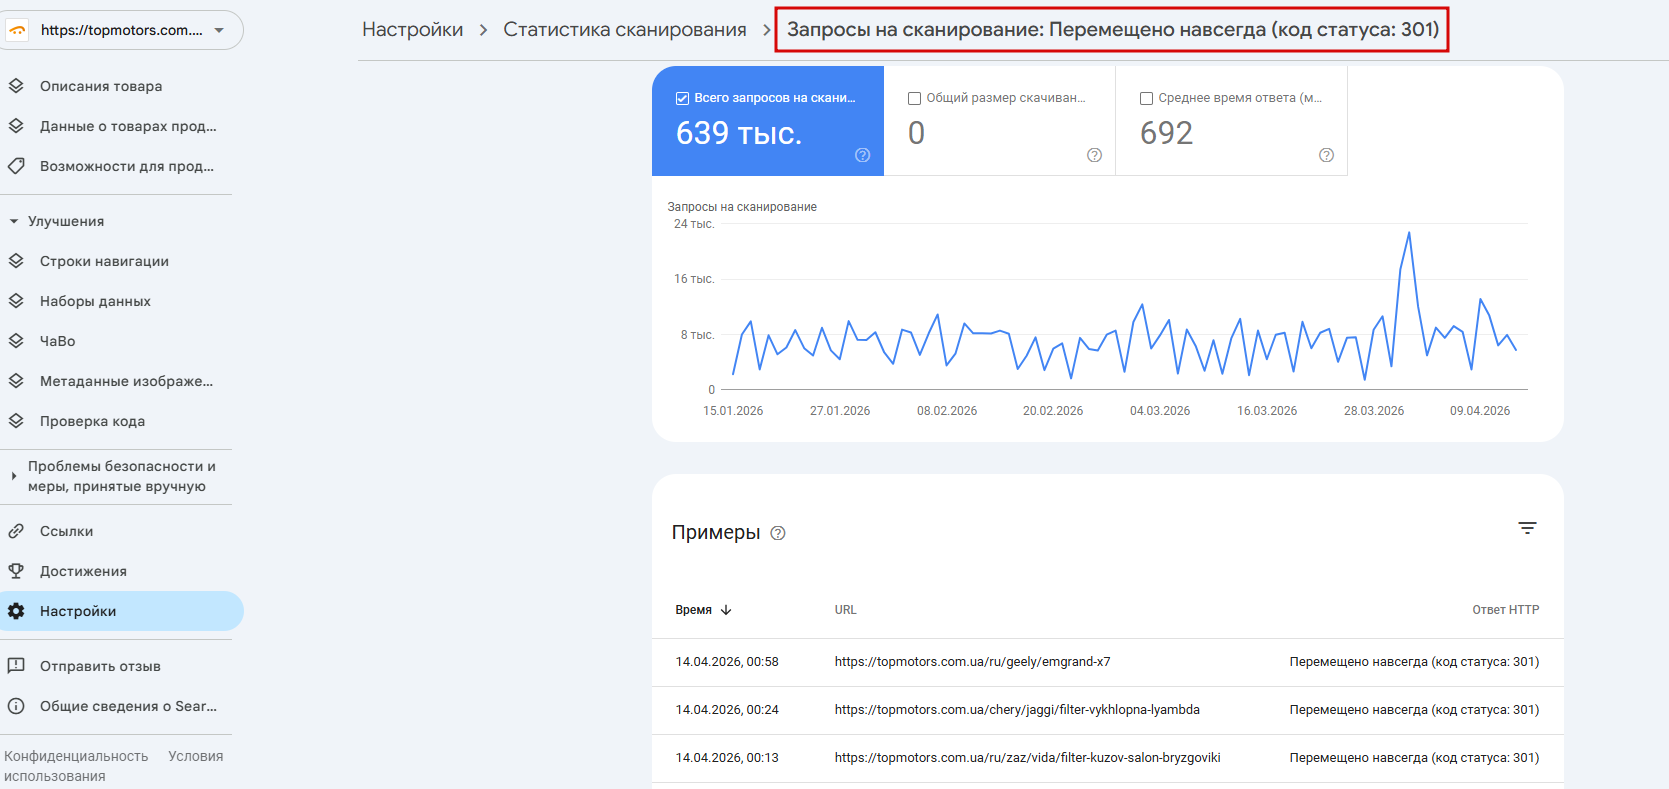
Task: Click the chain-link icon beside Ссылки
Action: pyautogui.click(x=16, y=531)
